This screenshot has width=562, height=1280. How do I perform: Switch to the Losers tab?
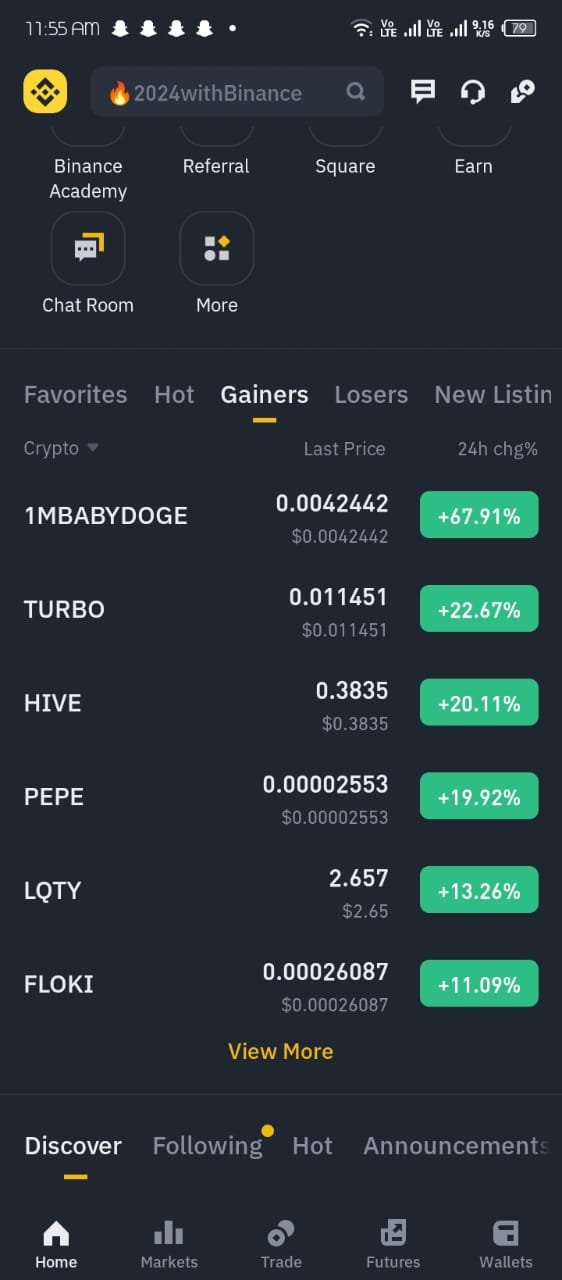click(371, 395)
